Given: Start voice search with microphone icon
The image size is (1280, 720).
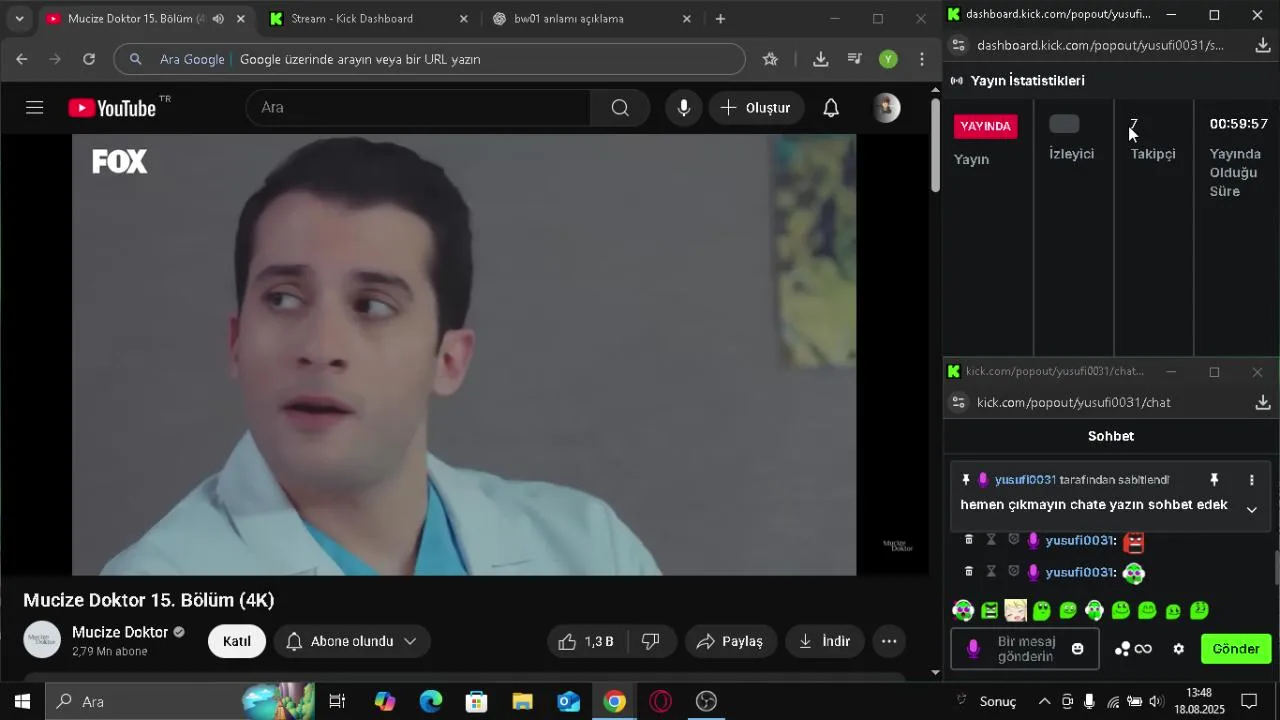Looking at the screenshot, I should (684, 108).
